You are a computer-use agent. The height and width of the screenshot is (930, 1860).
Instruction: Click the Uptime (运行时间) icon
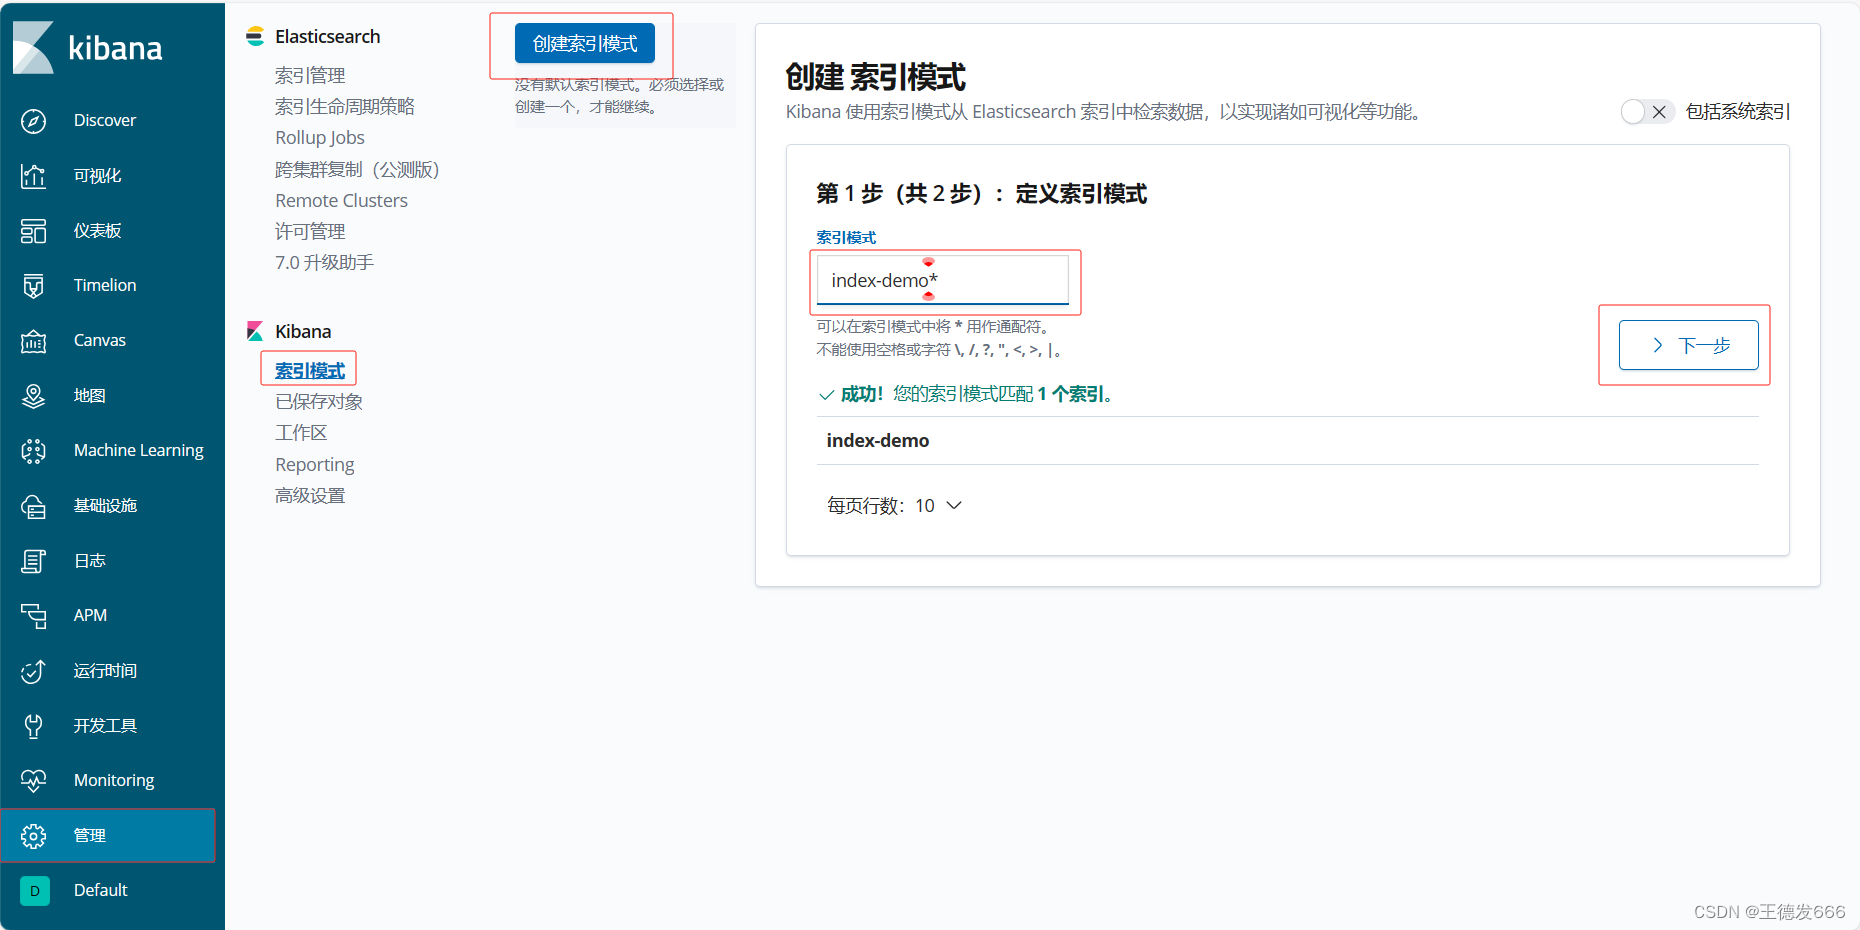pos(34,671)
